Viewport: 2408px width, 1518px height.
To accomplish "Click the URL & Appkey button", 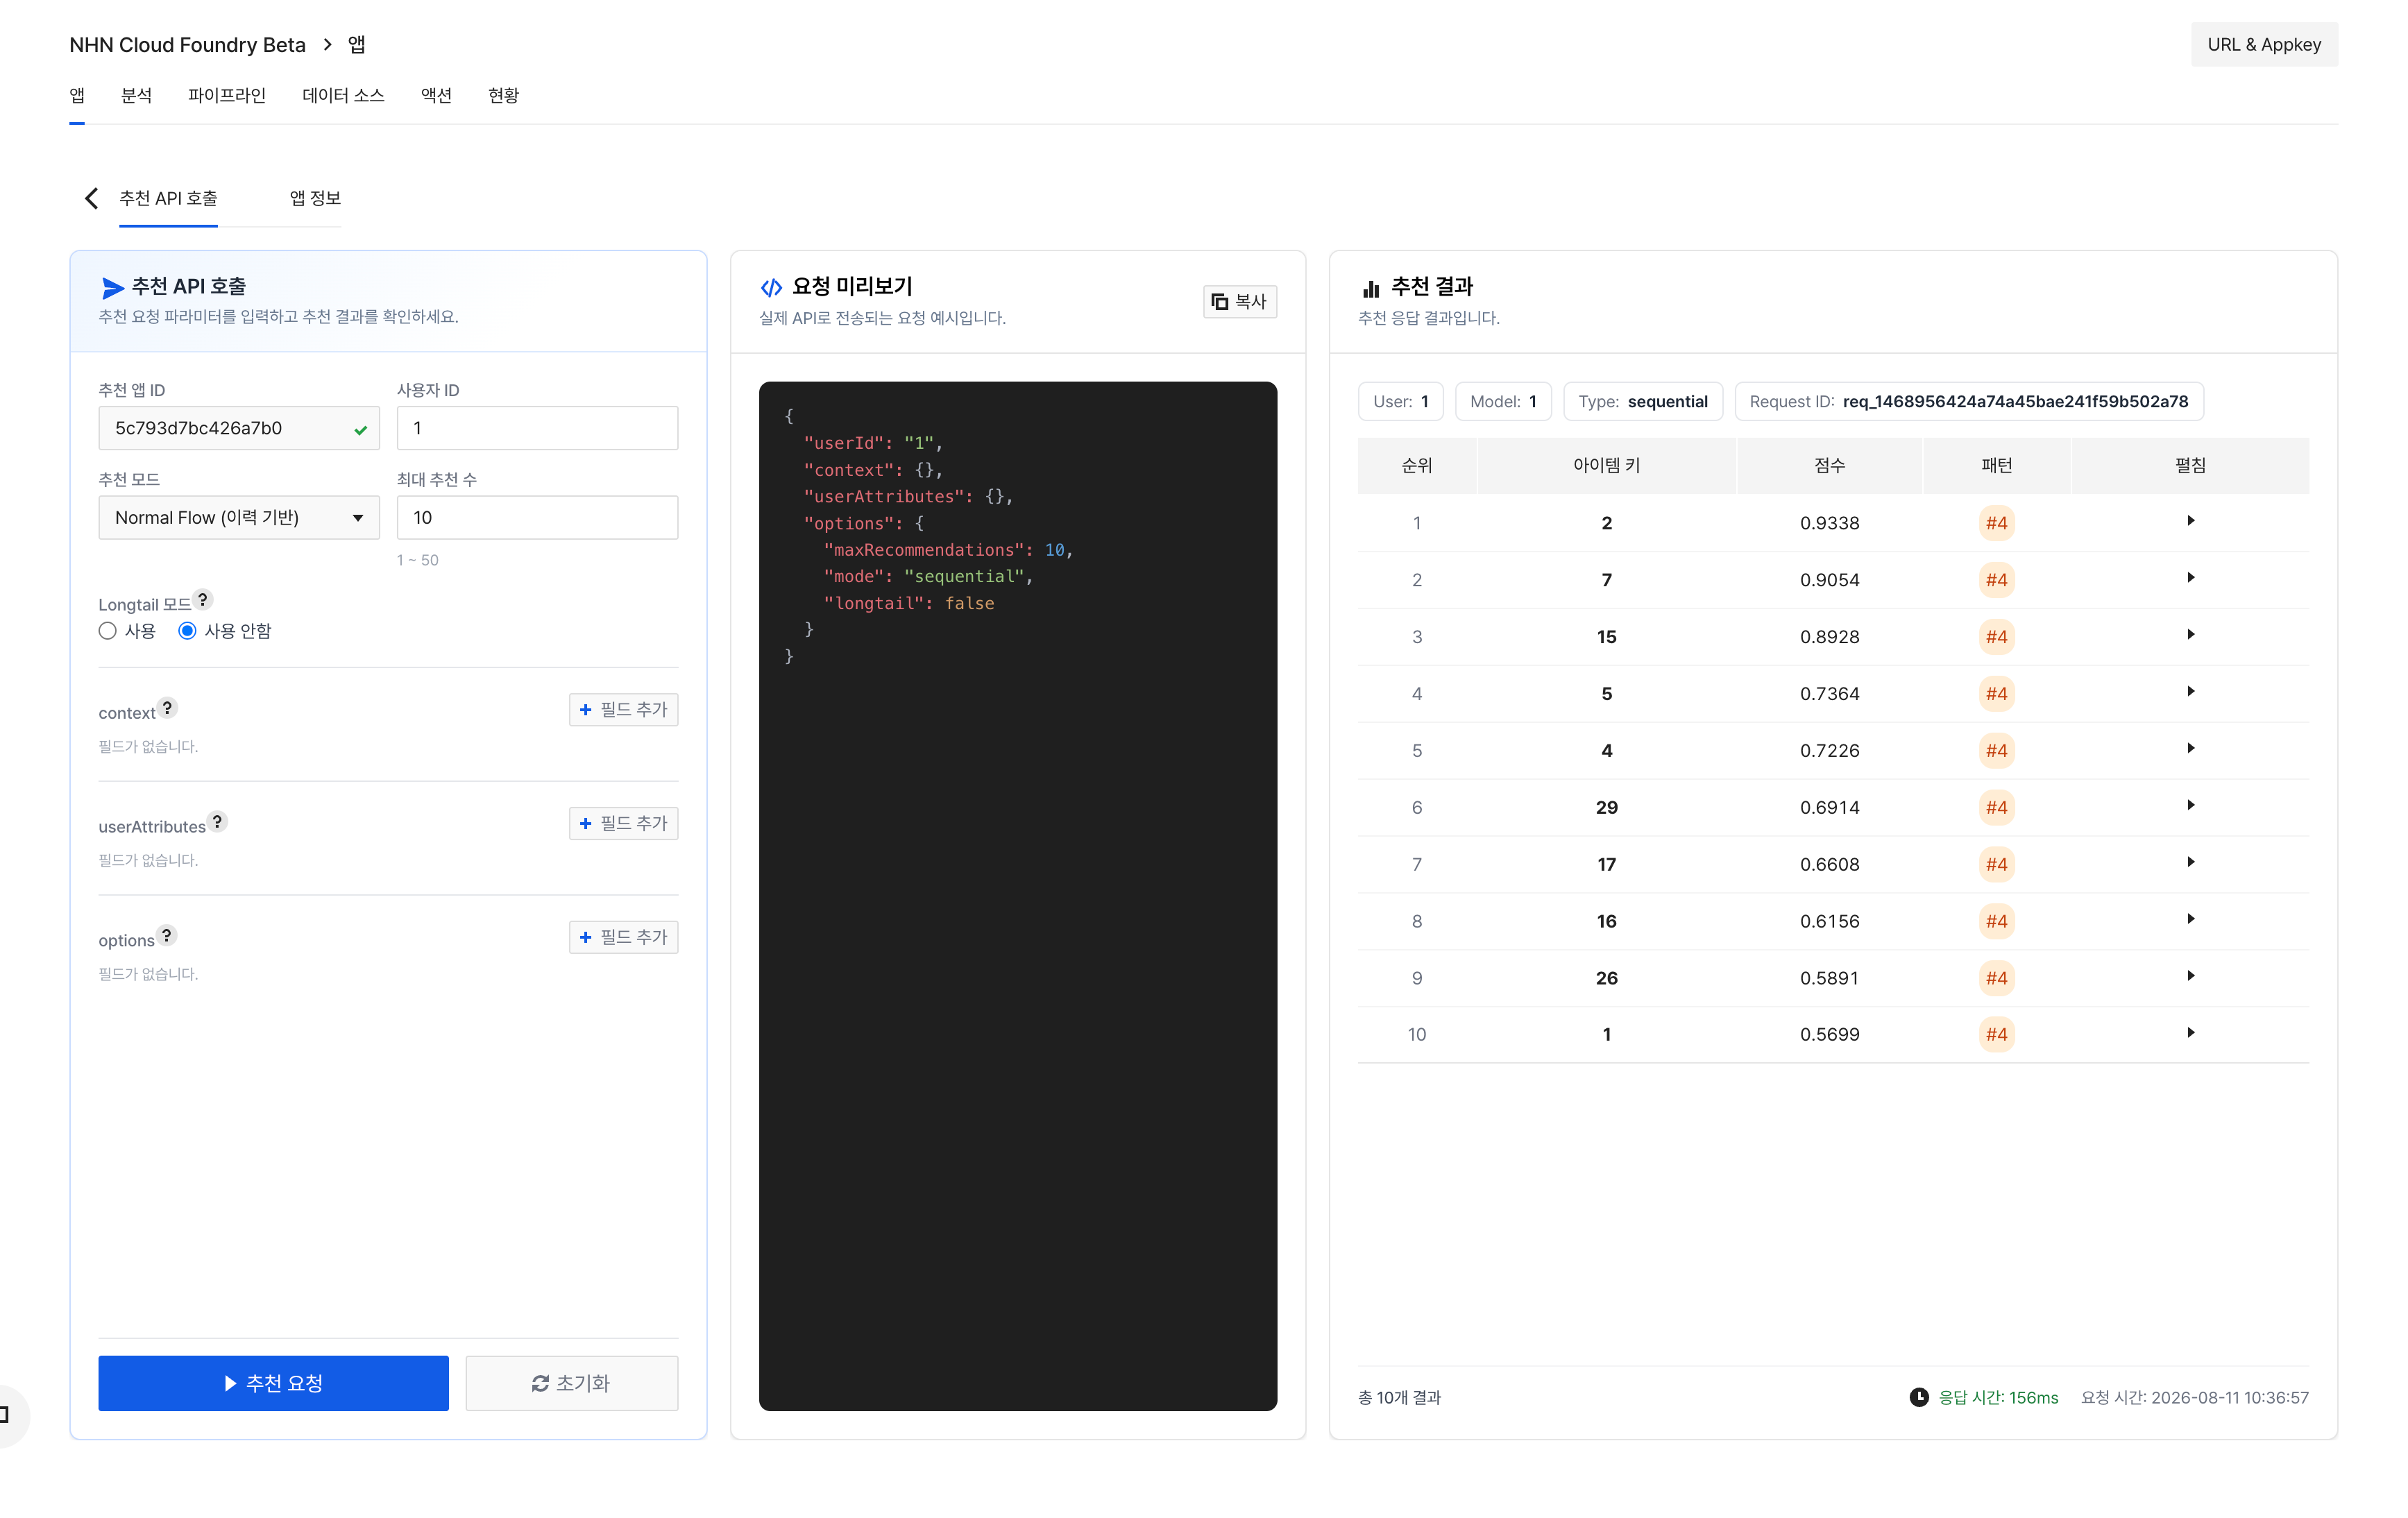I will (2264, 44).
